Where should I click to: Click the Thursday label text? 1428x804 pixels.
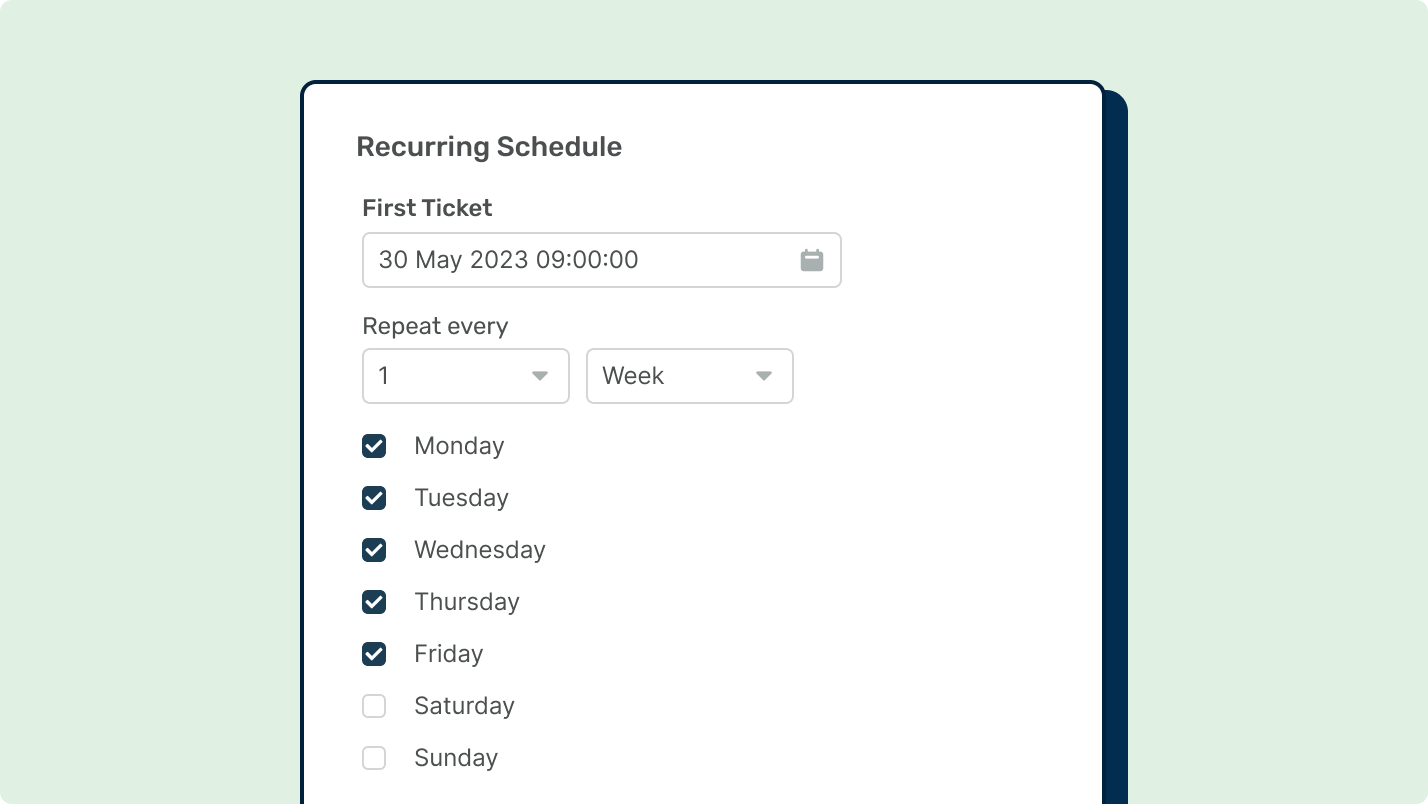point(467,602)
